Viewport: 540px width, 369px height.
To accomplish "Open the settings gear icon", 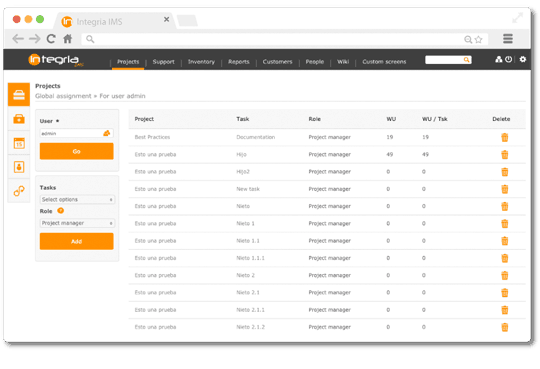I will pos(522,59).
